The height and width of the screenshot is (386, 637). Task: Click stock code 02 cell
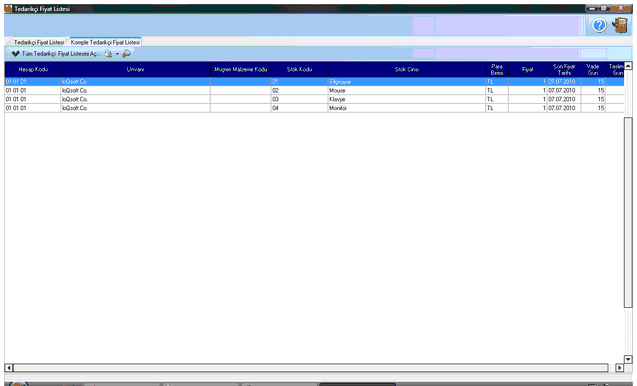(299, 91)
